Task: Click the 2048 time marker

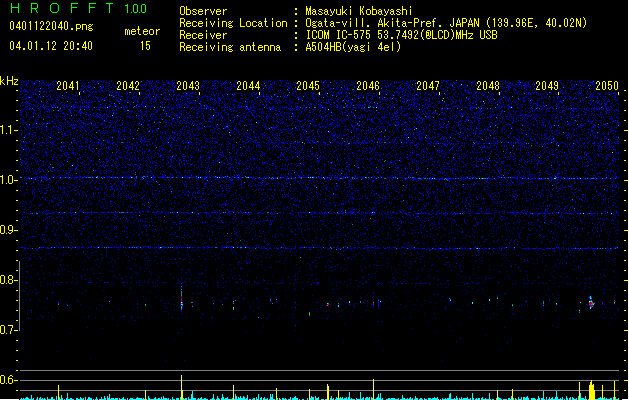Action: (488, 86)
